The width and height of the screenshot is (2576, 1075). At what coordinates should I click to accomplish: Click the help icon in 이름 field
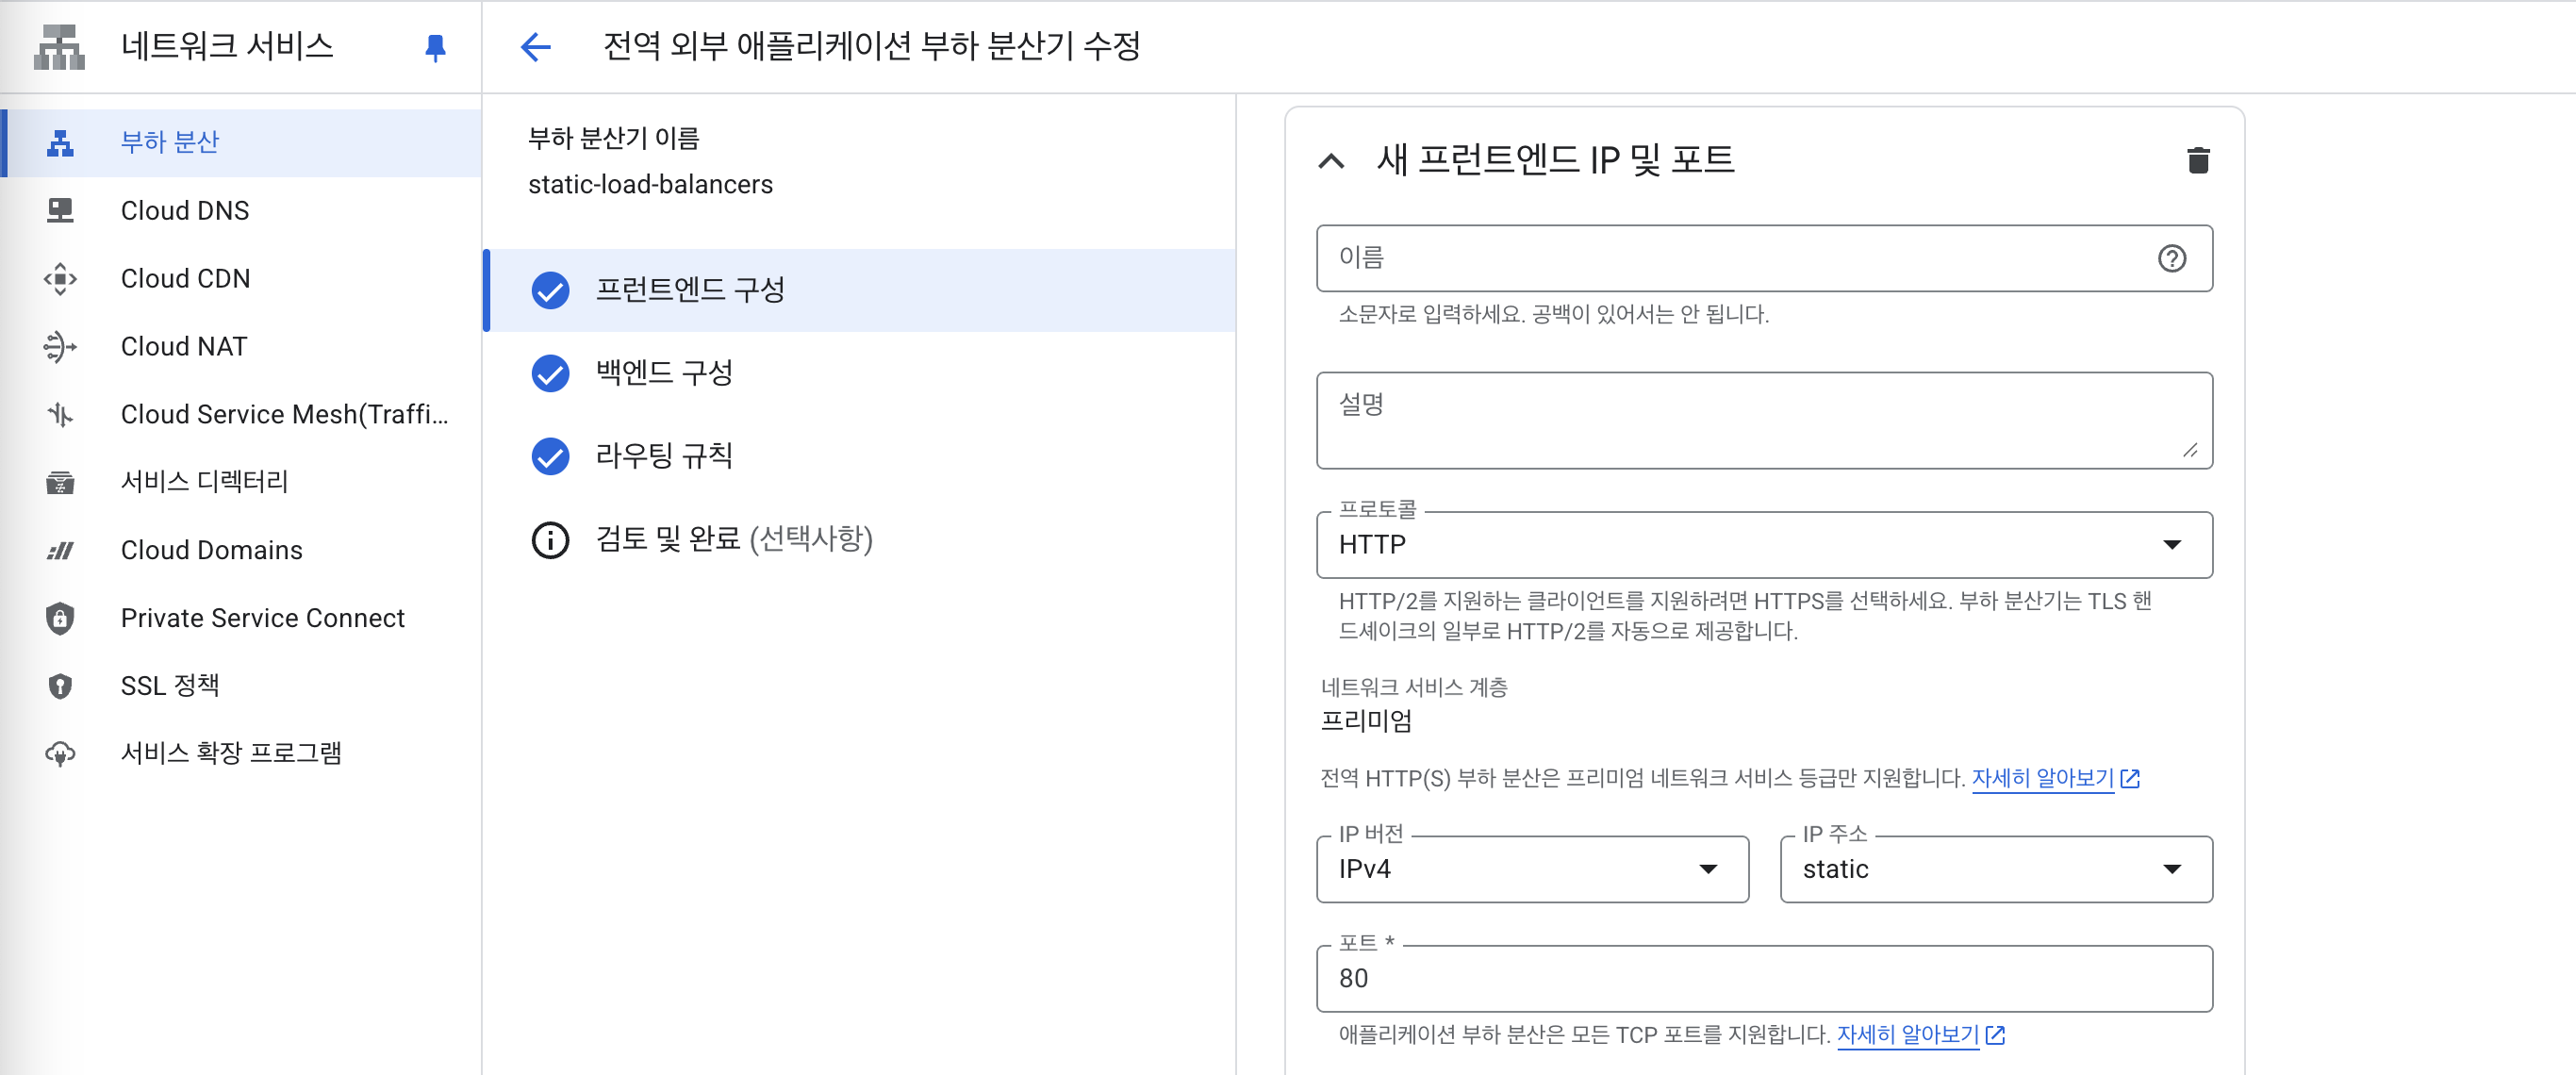coord(2171,258)
